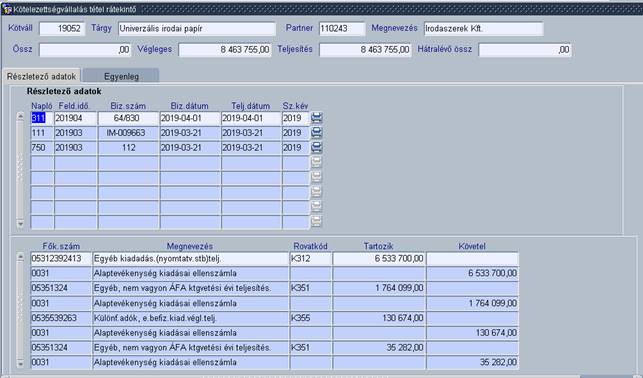Click Tartozik amount 1 764 099,00
Image resolution: width=643 pixels, height=378 pixels.
click(379, 288)
